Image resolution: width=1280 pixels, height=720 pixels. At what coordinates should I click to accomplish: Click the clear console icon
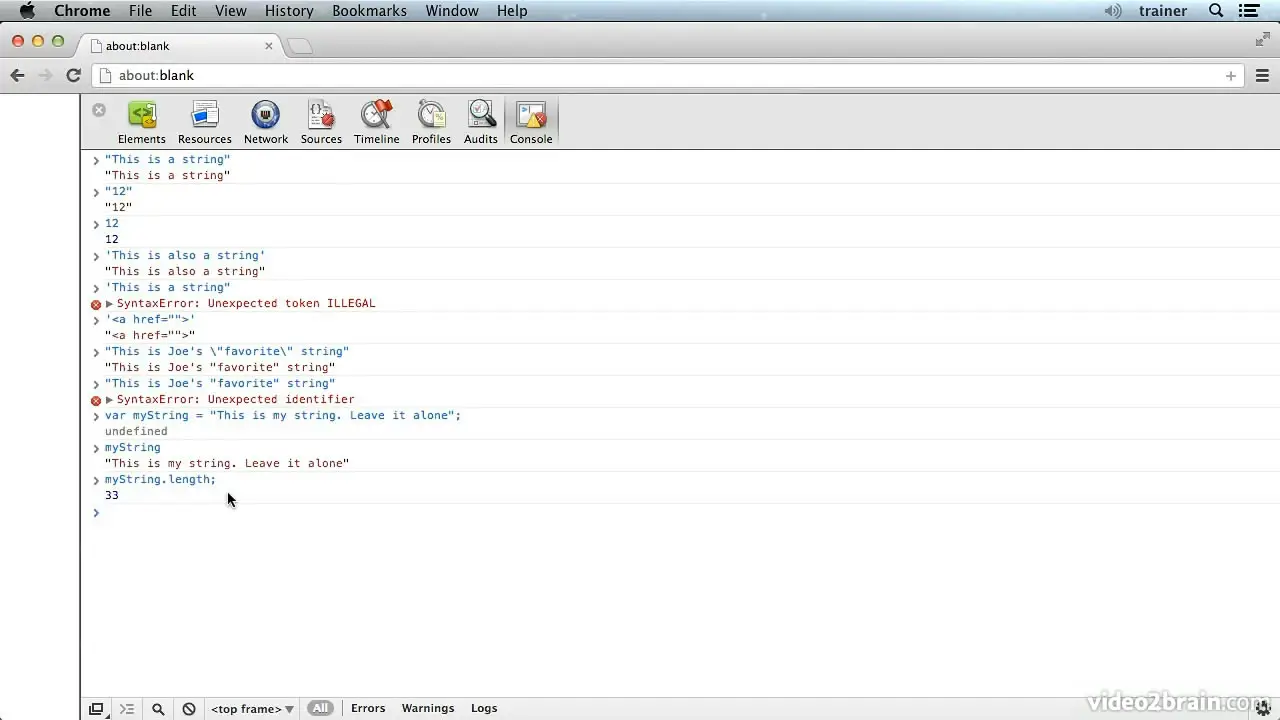coord(189,709)
